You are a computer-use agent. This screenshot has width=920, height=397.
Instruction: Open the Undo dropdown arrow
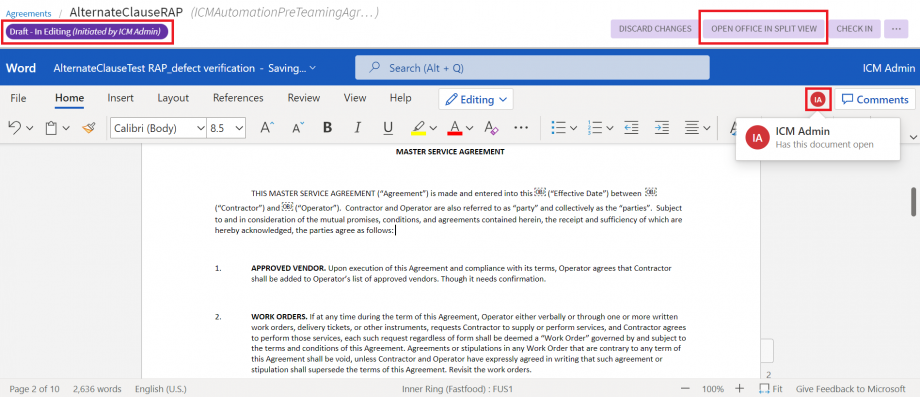(x=30, y=128)
